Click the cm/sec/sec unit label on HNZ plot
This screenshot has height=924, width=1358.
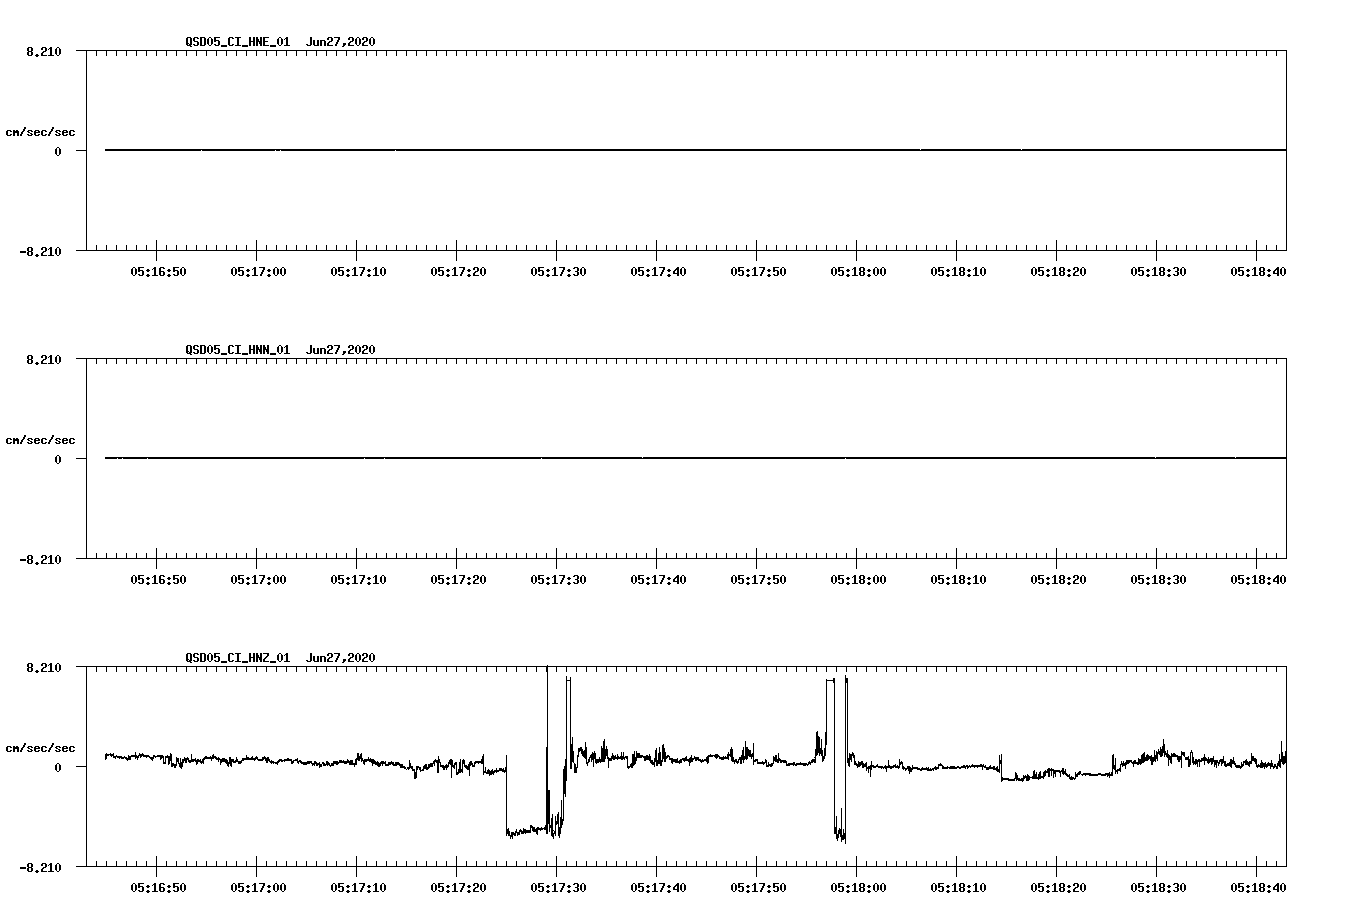(40, 748)
